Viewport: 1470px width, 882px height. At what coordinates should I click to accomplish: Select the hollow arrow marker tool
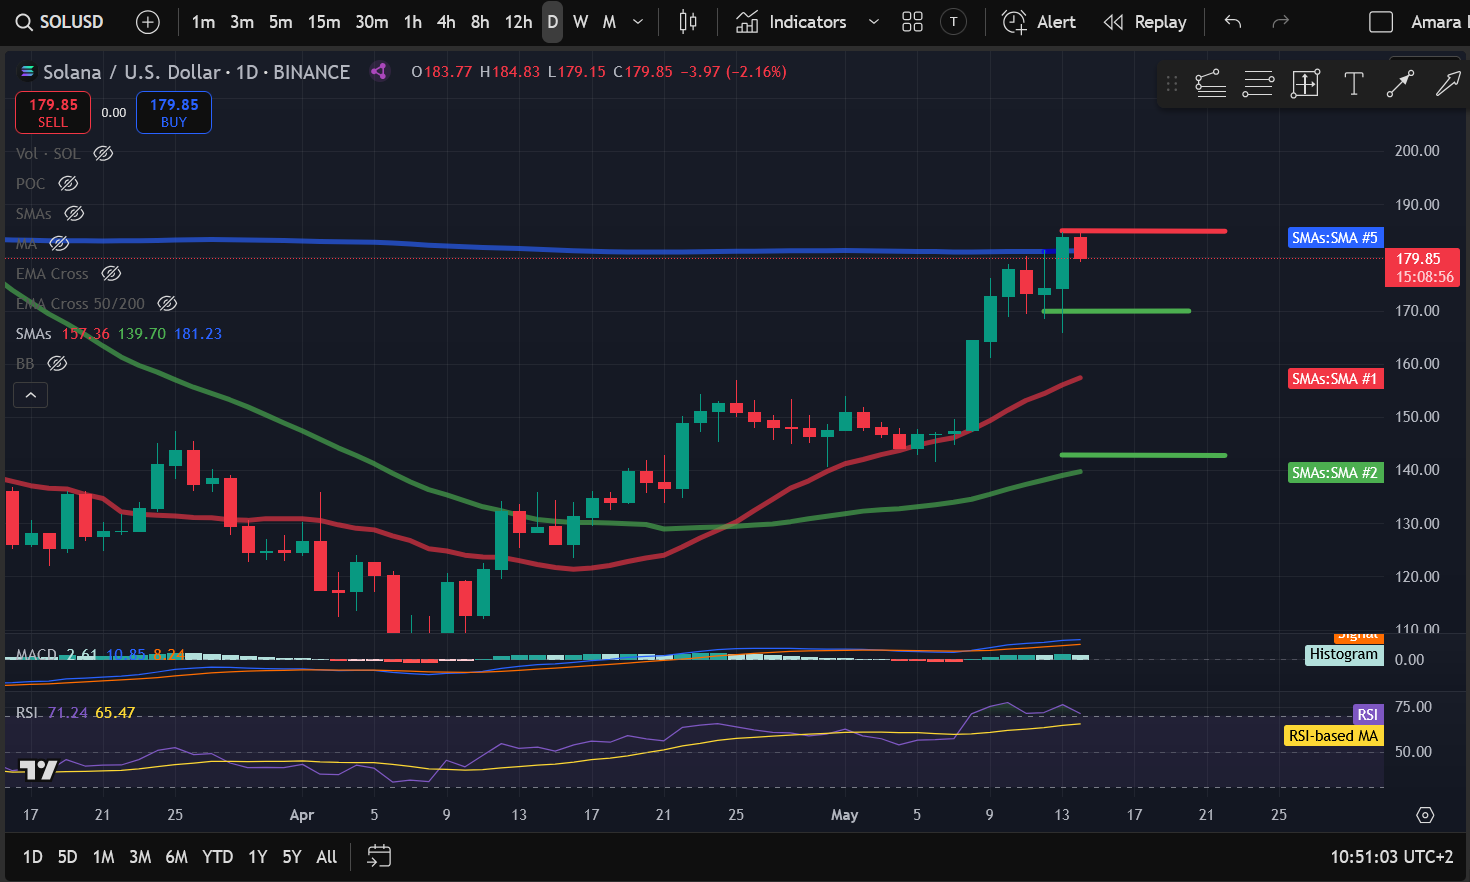click(1447, 84)
